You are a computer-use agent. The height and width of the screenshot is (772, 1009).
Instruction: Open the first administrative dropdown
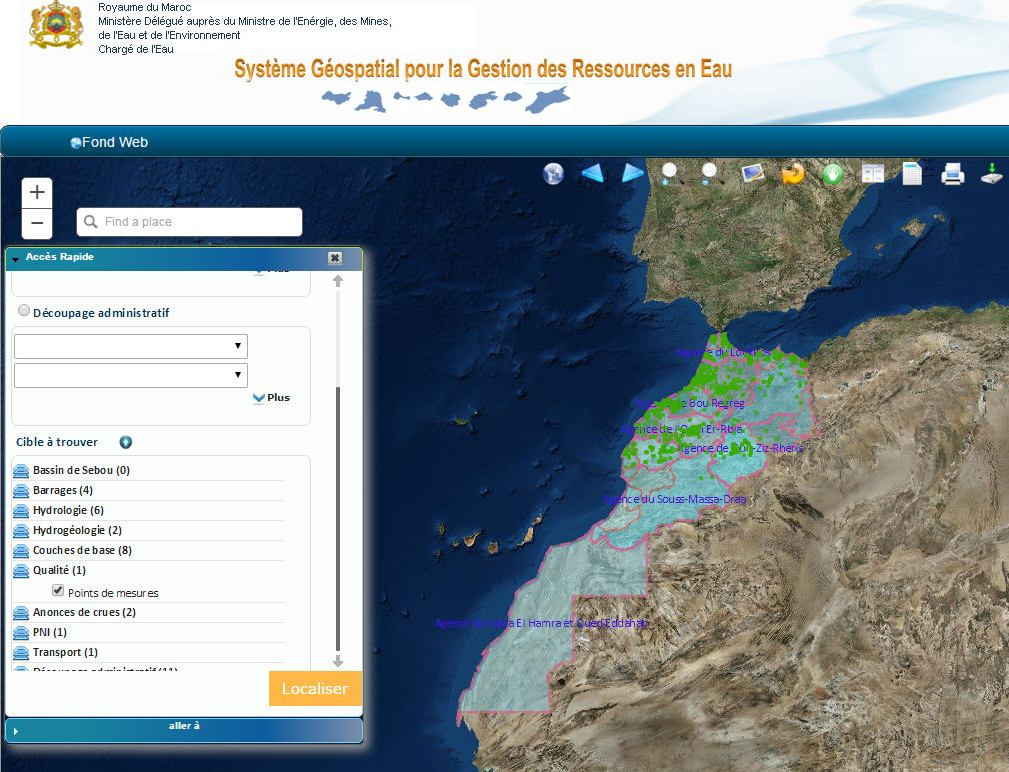click(x=131, y=346)
